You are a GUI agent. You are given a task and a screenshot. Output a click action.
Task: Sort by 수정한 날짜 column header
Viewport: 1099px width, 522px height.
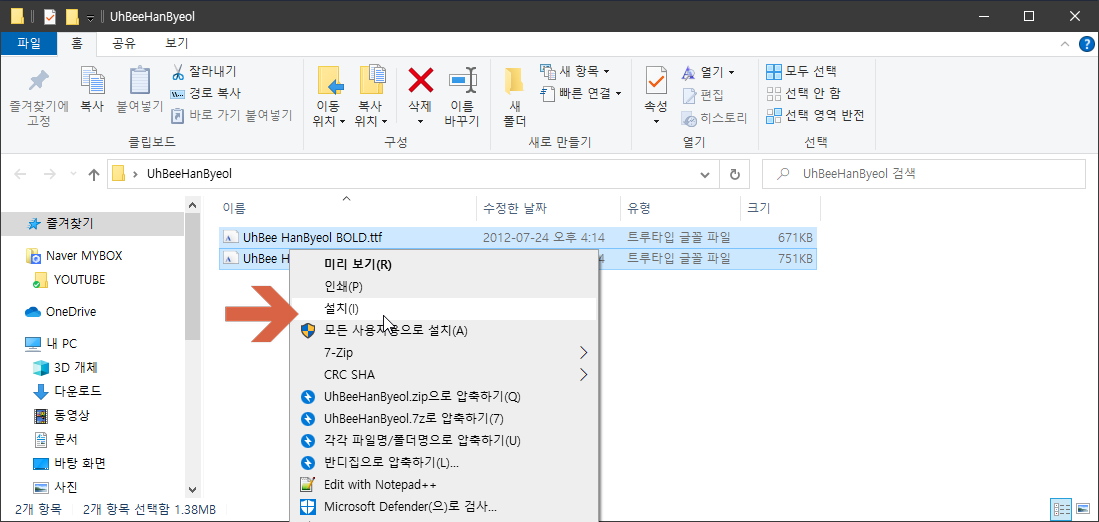point(547,208)
